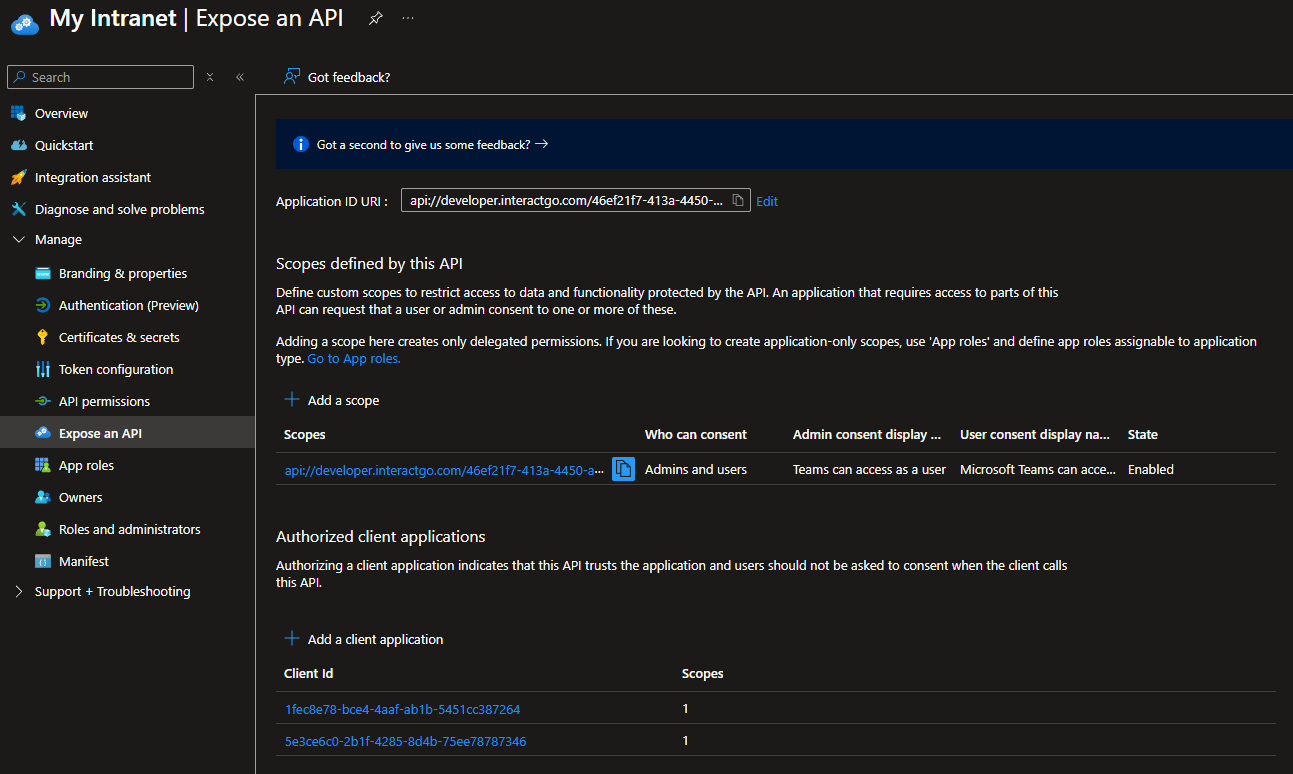
Task: Click Admin consent display column header
Action: 867,434
